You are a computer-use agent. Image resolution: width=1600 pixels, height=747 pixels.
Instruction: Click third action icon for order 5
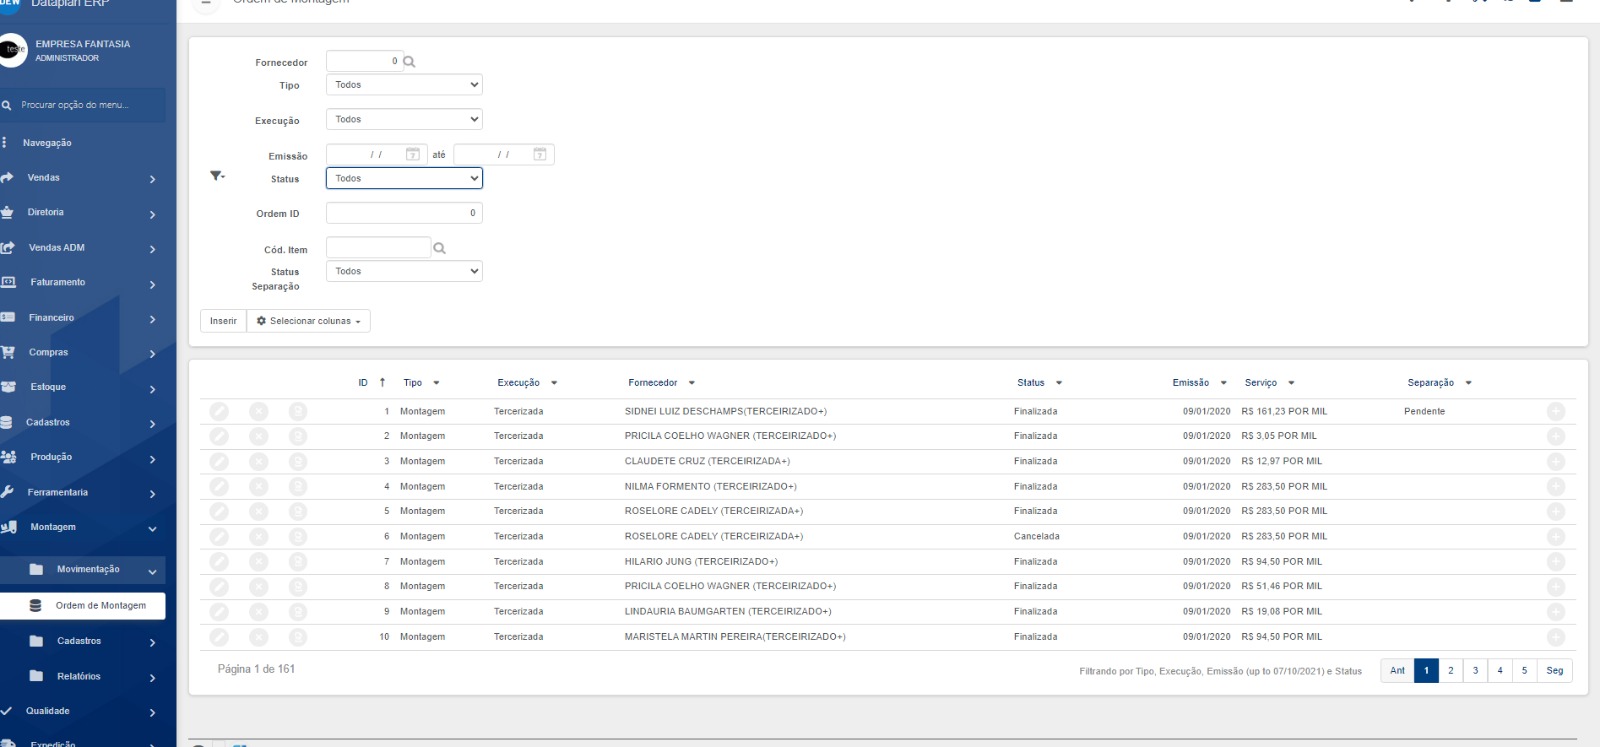298,511
